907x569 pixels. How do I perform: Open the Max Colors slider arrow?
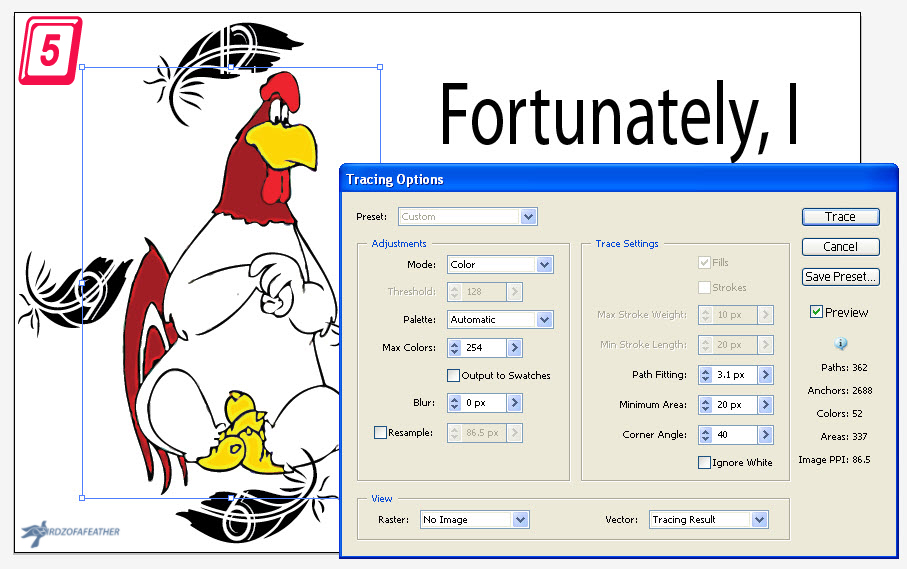515,348
